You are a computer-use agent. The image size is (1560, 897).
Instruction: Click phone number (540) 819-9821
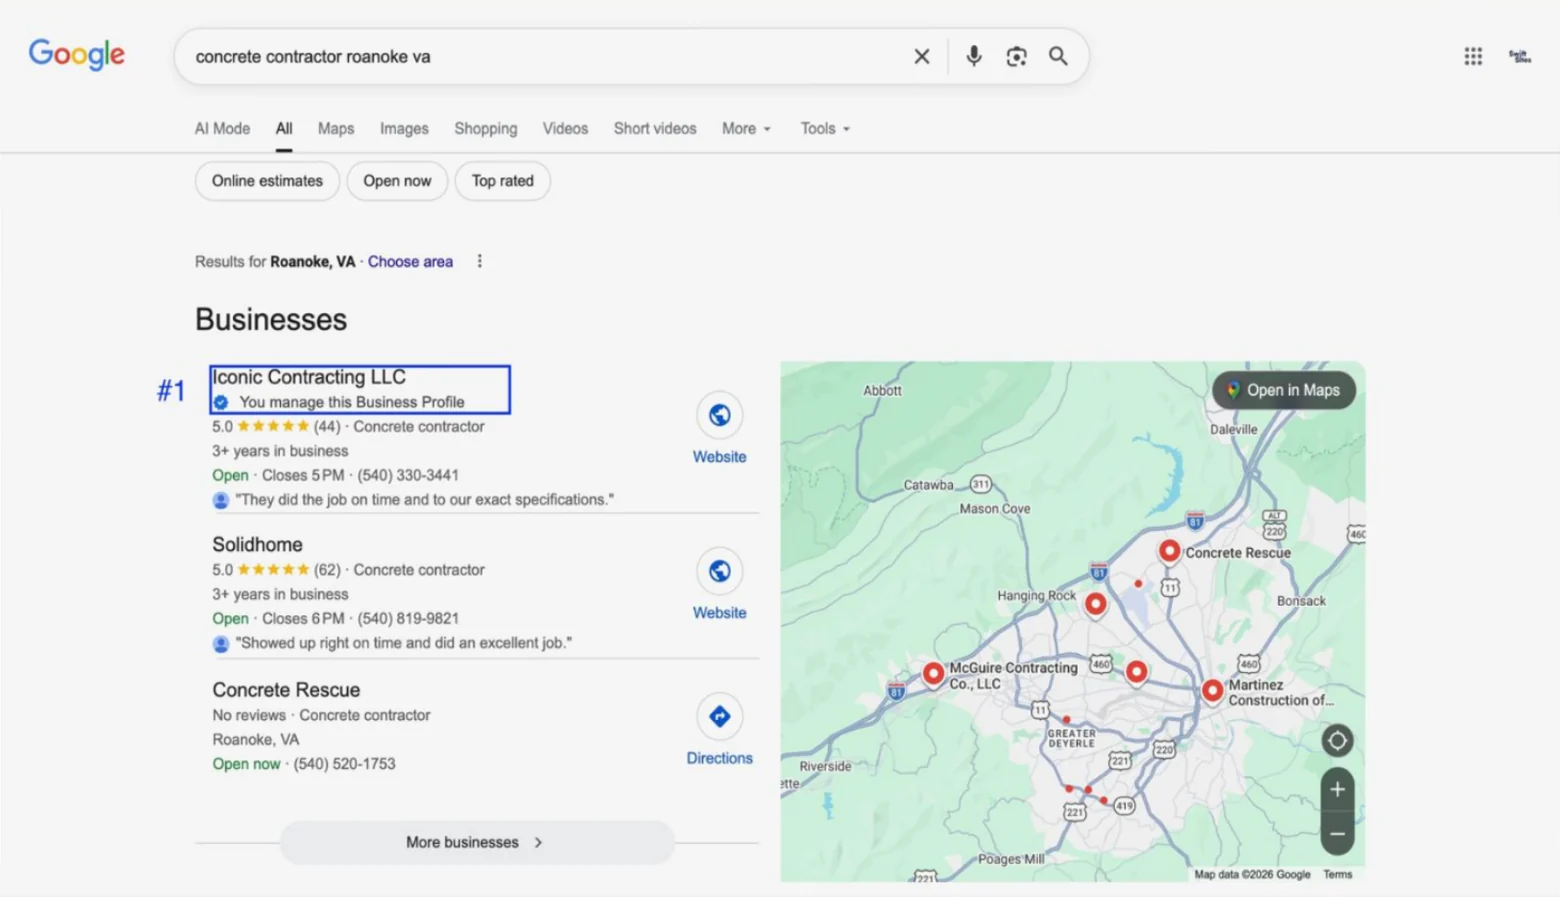(x=408, y=618)
